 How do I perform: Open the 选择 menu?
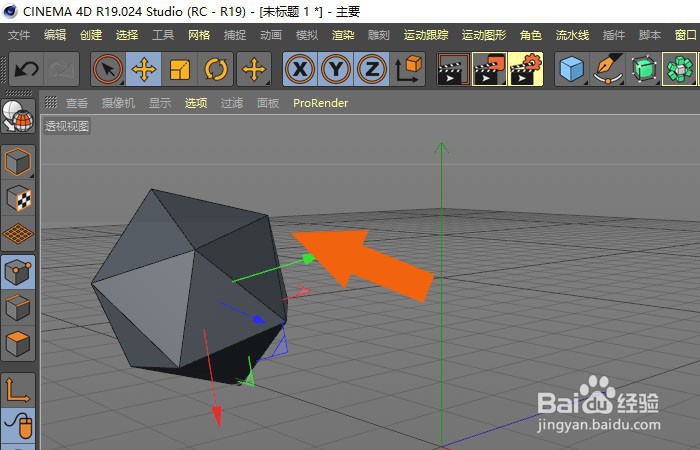coord(127,35)
